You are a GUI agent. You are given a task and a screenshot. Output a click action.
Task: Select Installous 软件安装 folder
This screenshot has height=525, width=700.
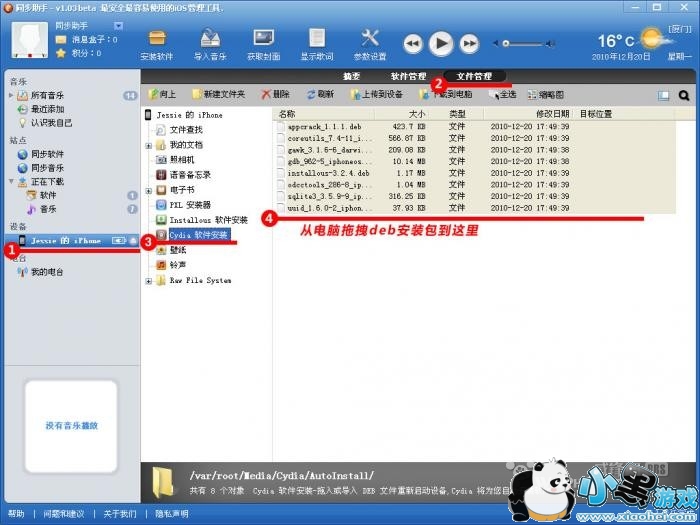click(x=208, y=220)
